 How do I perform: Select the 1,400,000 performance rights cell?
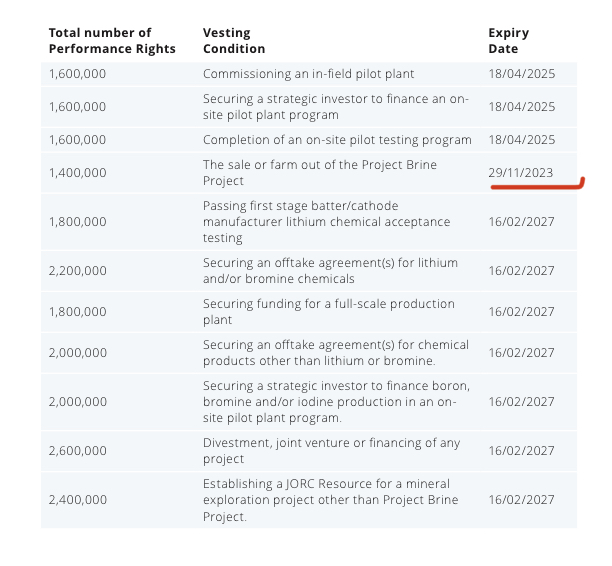pyautogui.click(x=77, y=173)
